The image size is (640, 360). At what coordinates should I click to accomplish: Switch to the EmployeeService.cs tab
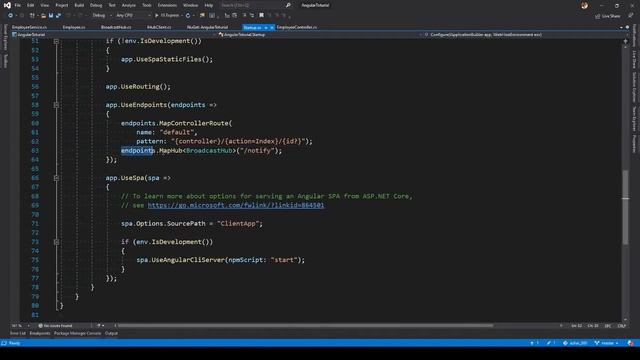coord(29,27)
